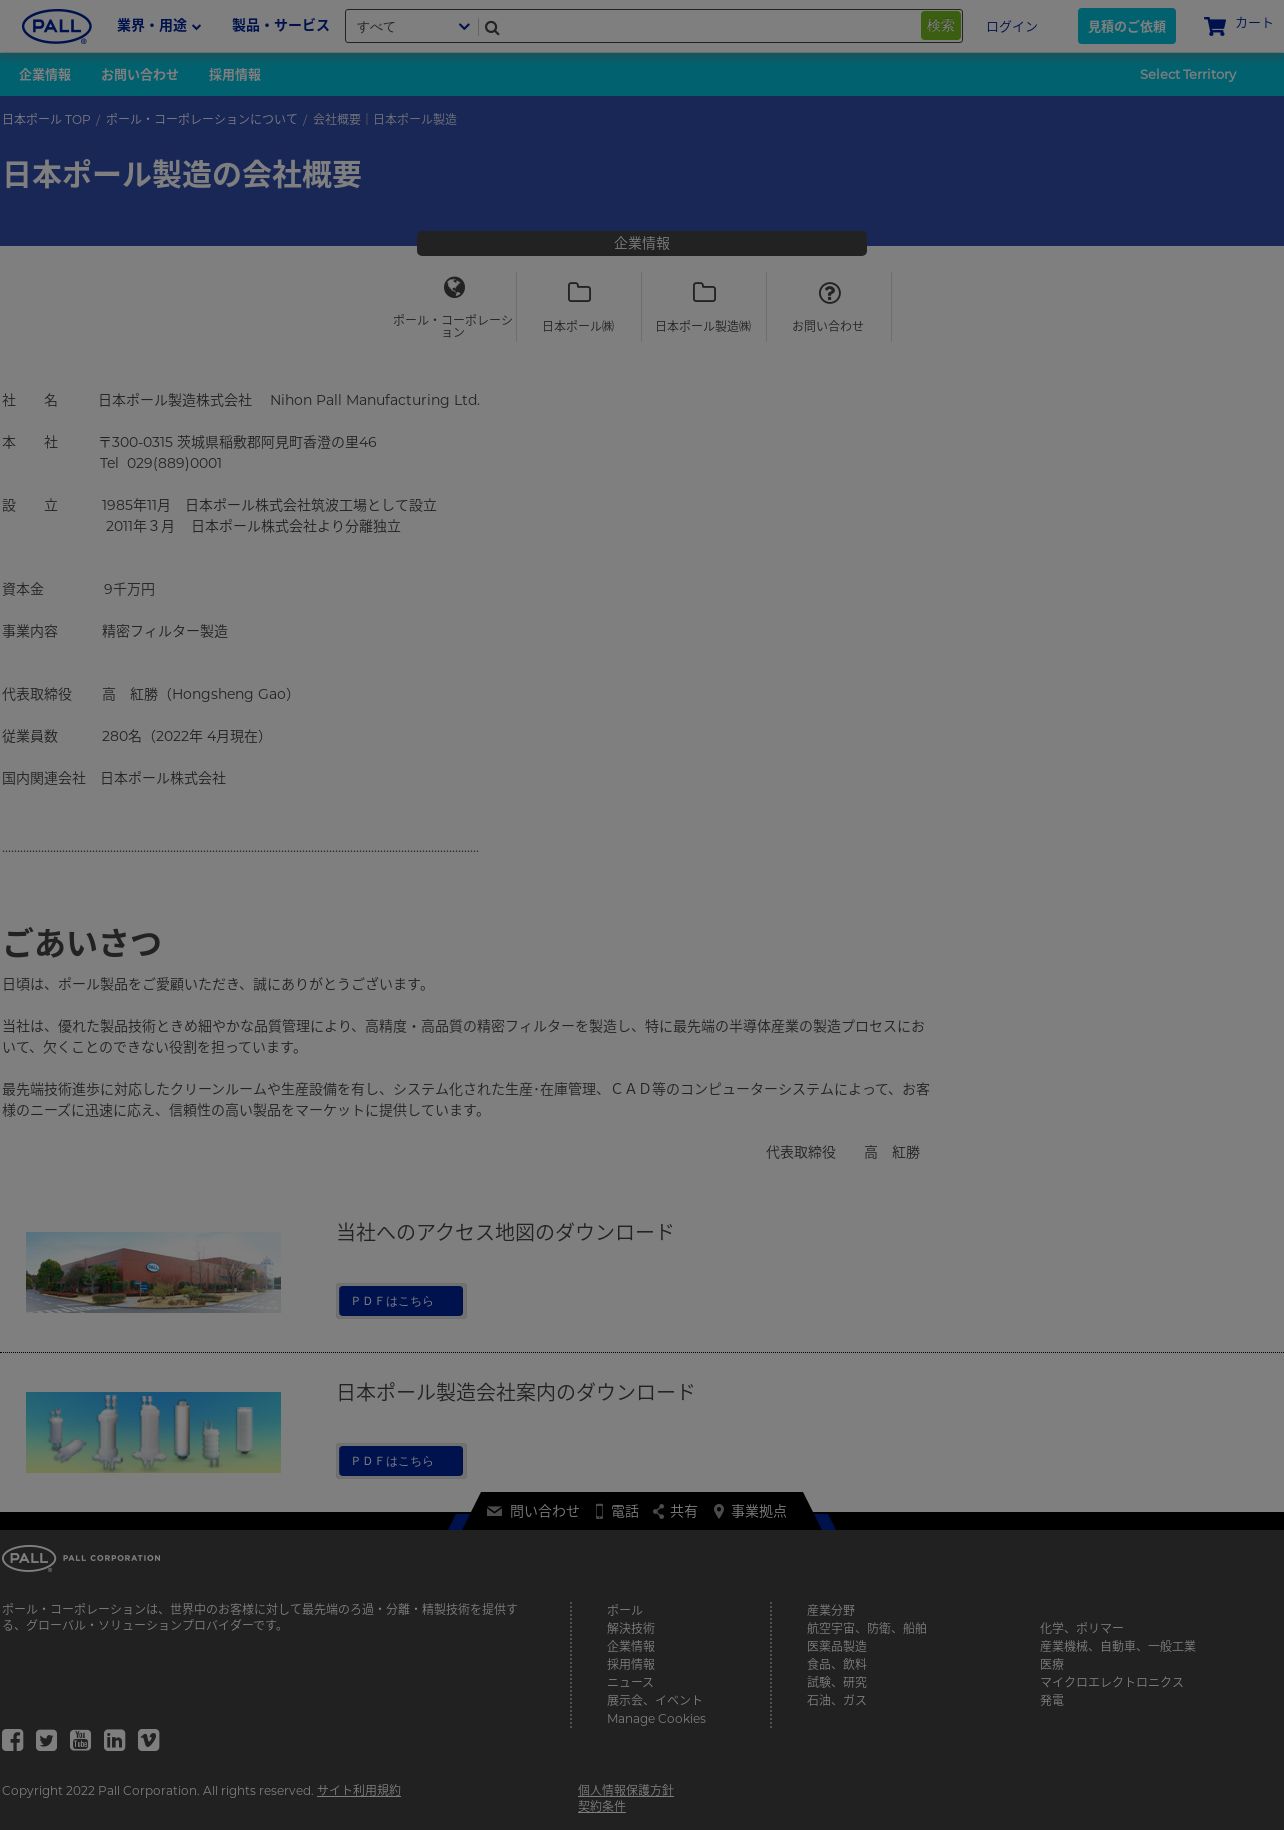Open the 企業情報 item in teal bar
Screen dimensions: 1284x1830
pos(45,75)
